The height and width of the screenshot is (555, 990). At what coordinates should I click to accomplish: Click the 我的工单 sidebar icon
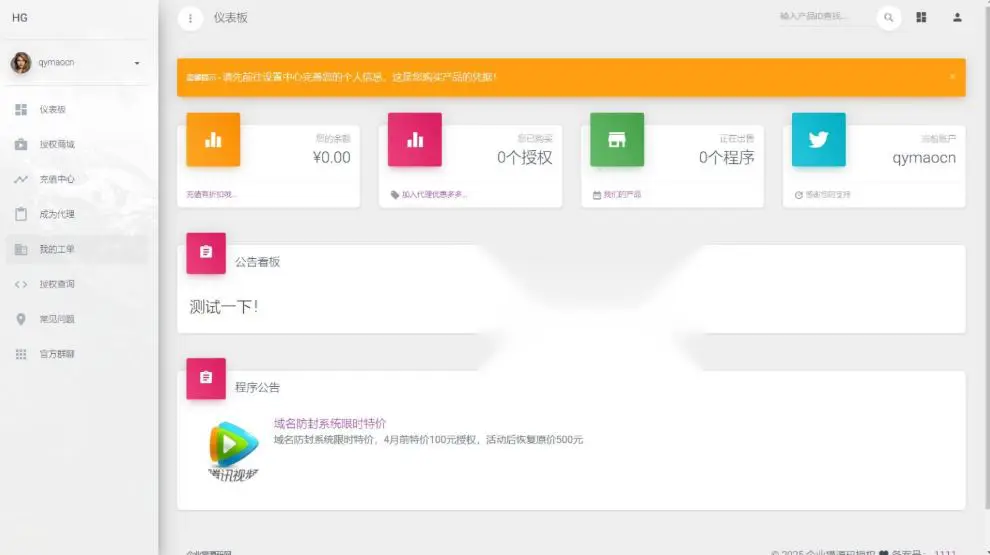21,249
